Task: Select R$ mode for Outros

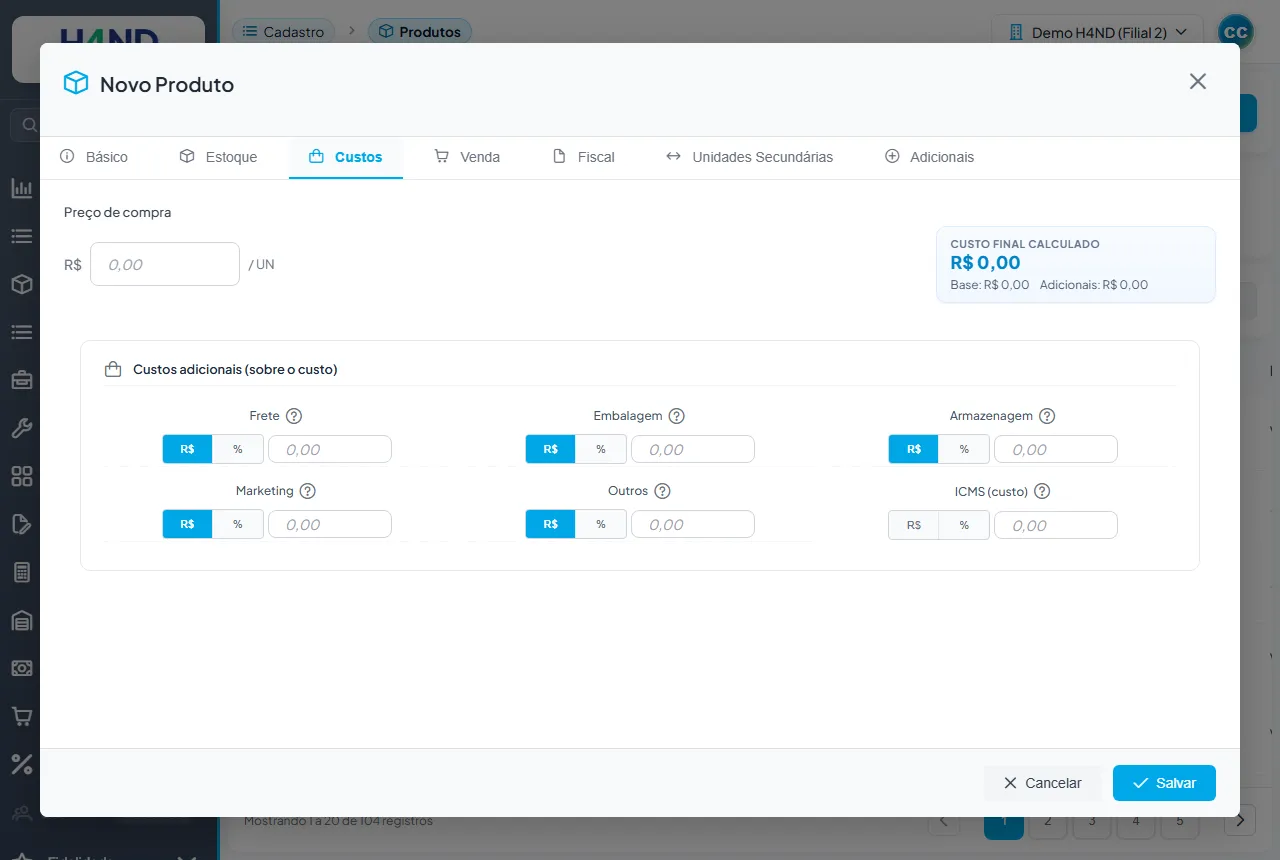Action: click(551, 524)
